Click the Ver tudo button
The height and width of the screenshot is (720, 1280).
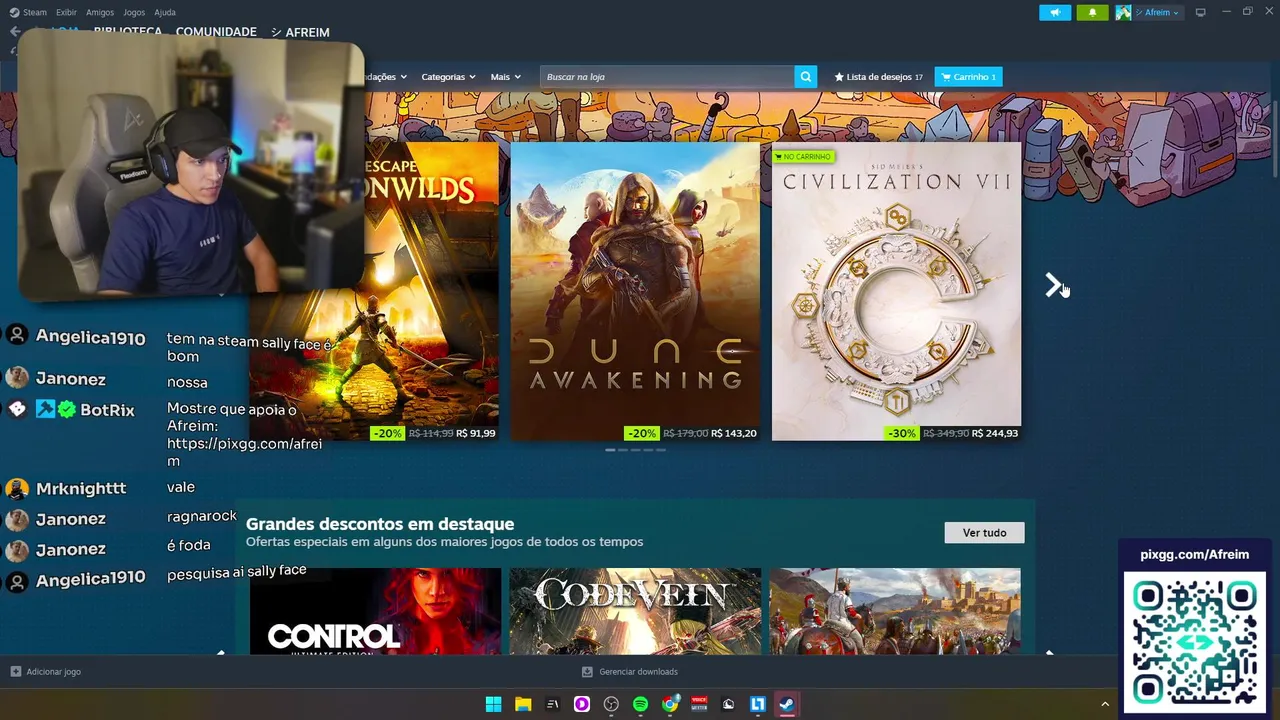(984, 533)
